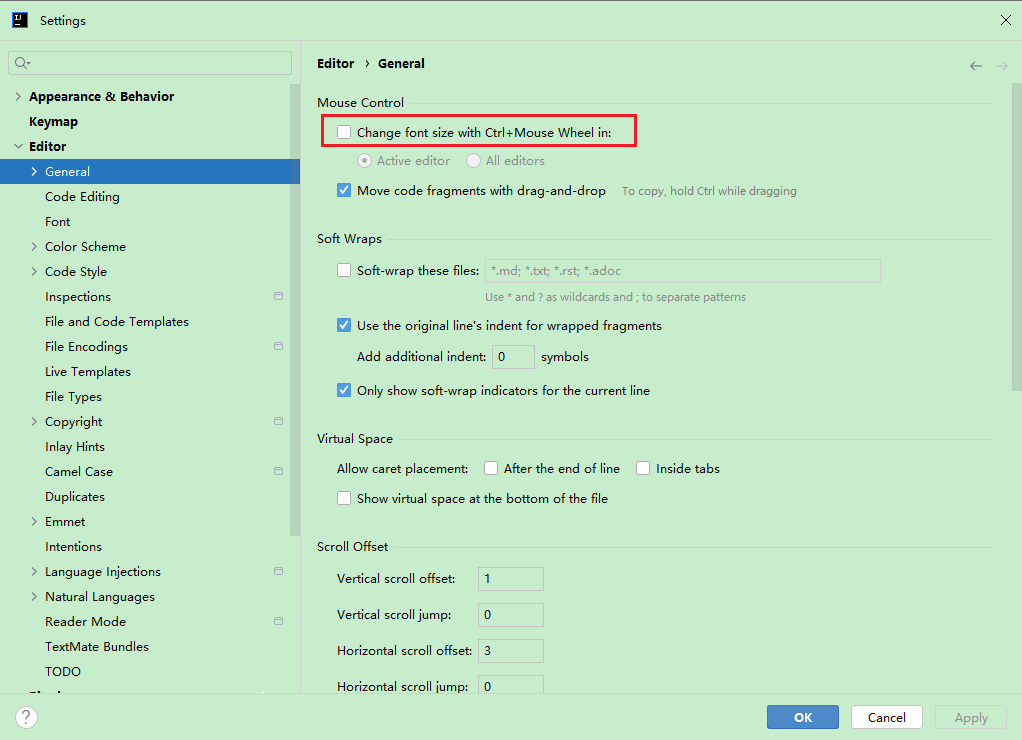Enable Soft-wrap these files checkbox
This screenshot has height=740, width=1022.
(x=344, y=270)
